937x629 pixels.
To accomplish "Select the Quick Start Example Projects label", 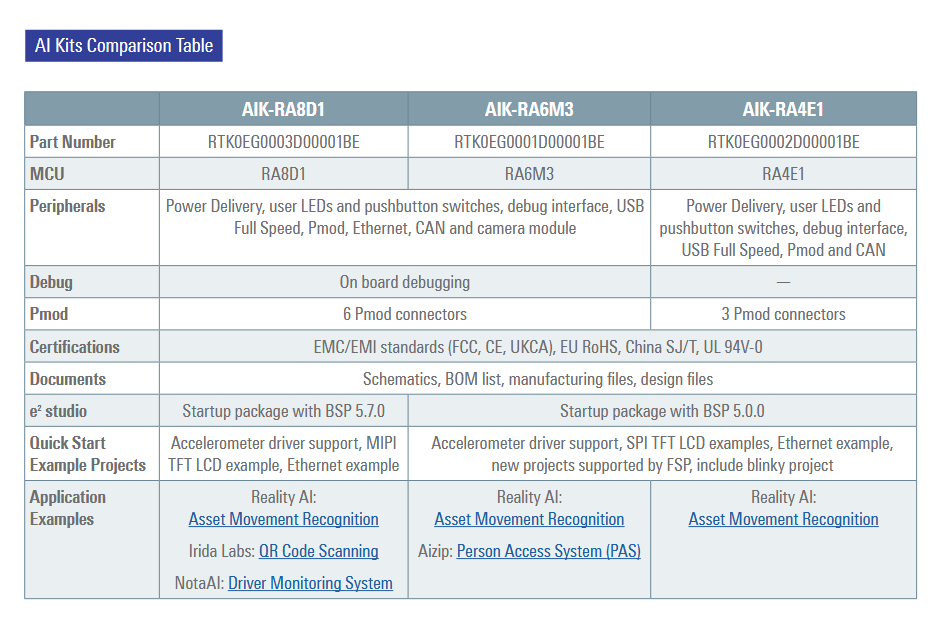I will click(87, 454).
